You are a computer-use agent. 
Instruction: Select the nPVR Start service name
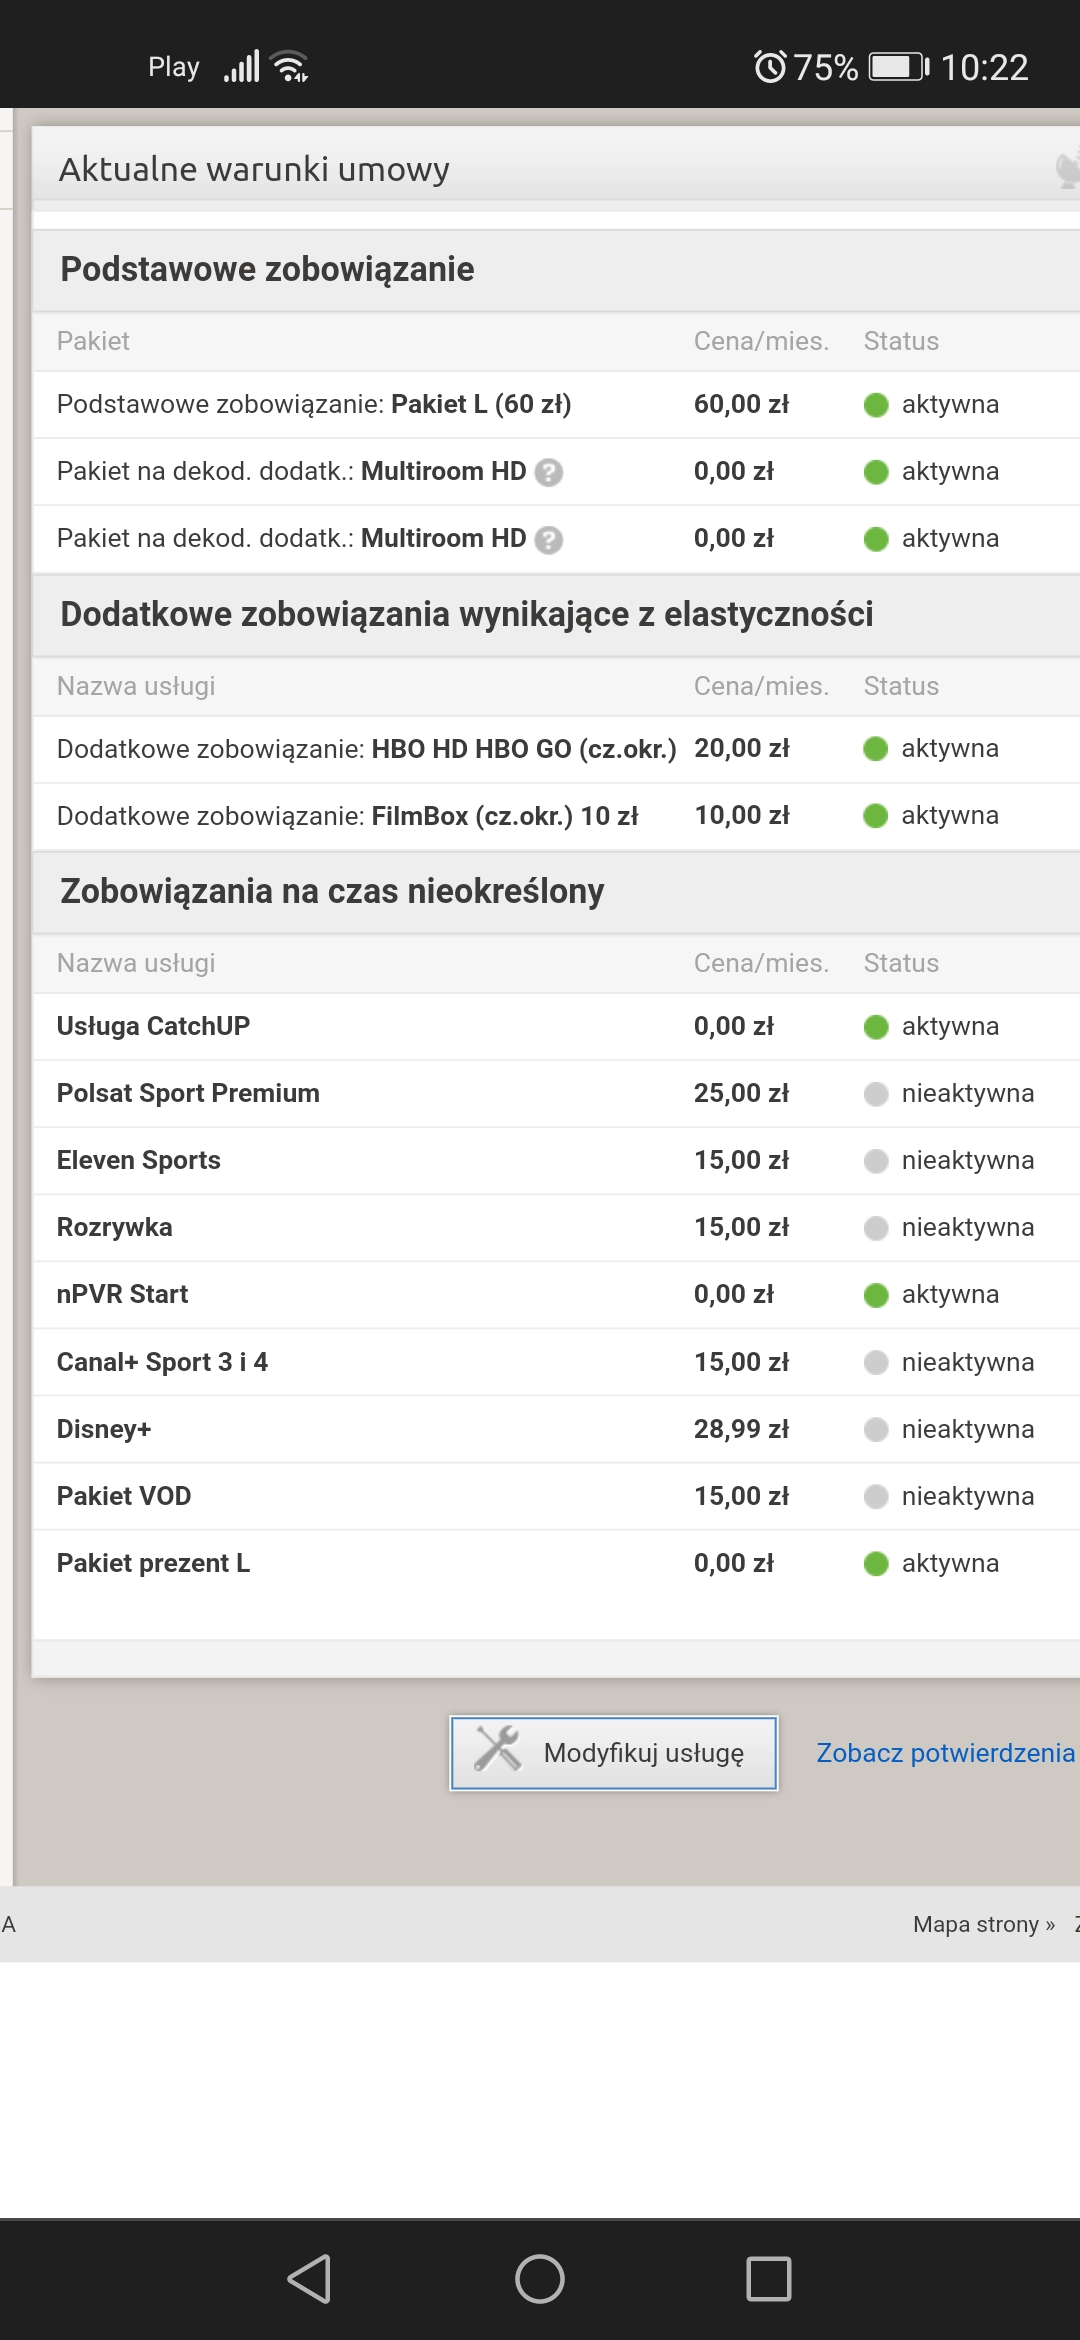(x=122, y=1294)
